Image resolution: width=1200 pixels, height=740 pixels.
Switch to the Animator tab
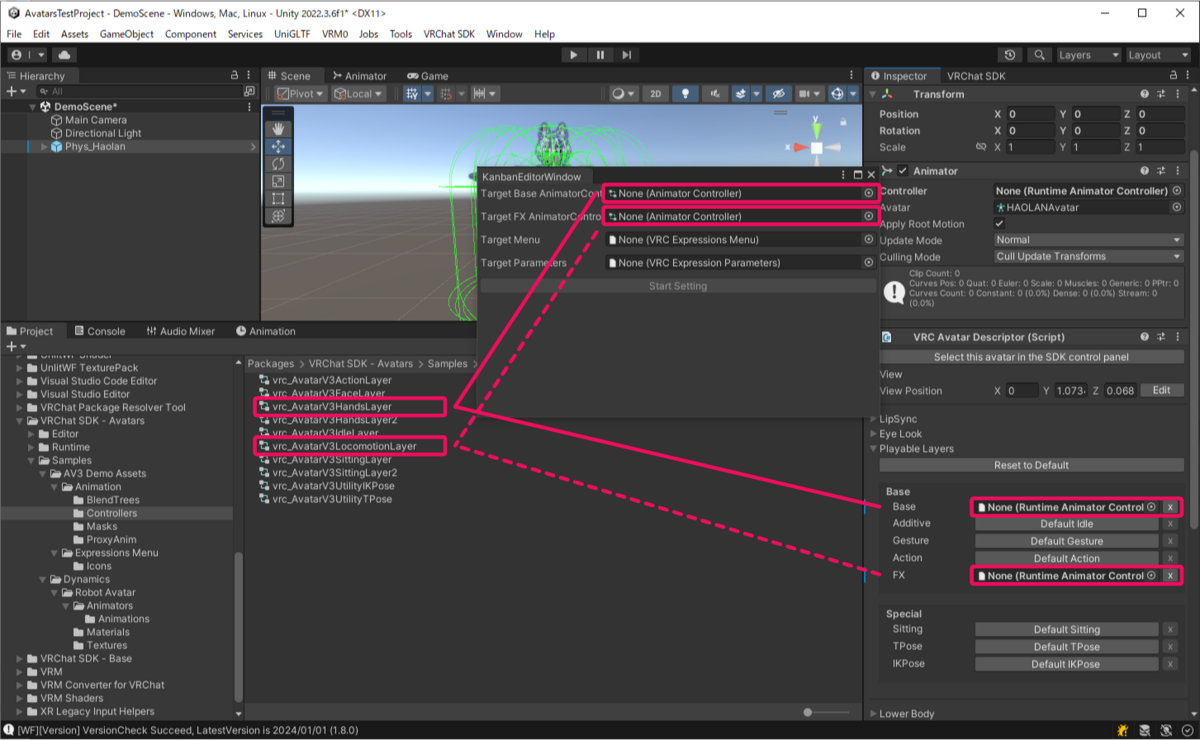click(360, 76)
